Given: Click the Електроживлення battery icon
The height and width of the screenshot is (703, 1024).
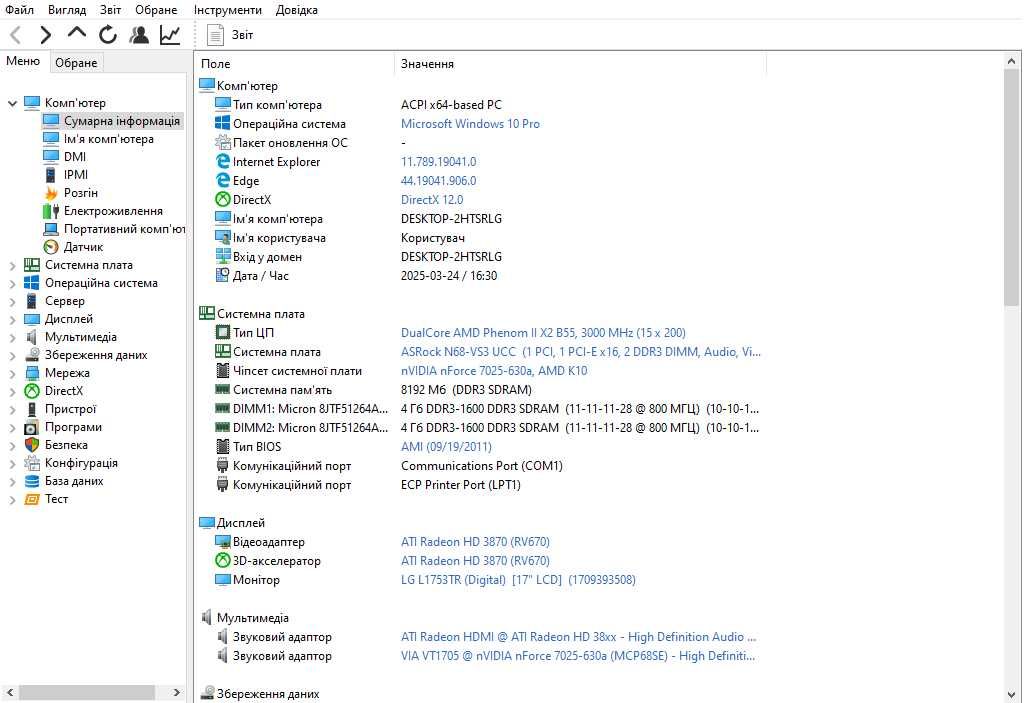Looking at the screenshot, I should coord(51,211).
